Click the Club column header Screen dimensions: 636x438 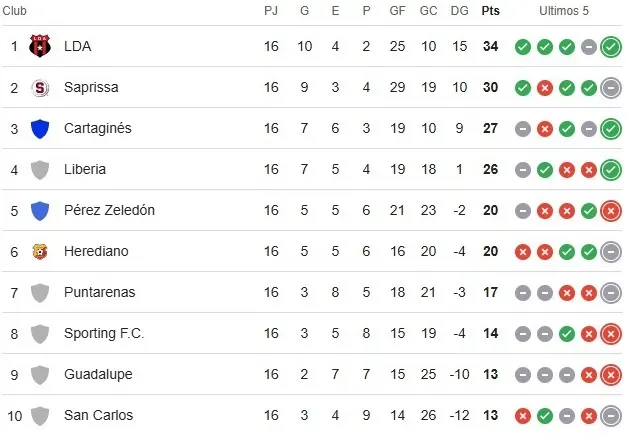17,10
